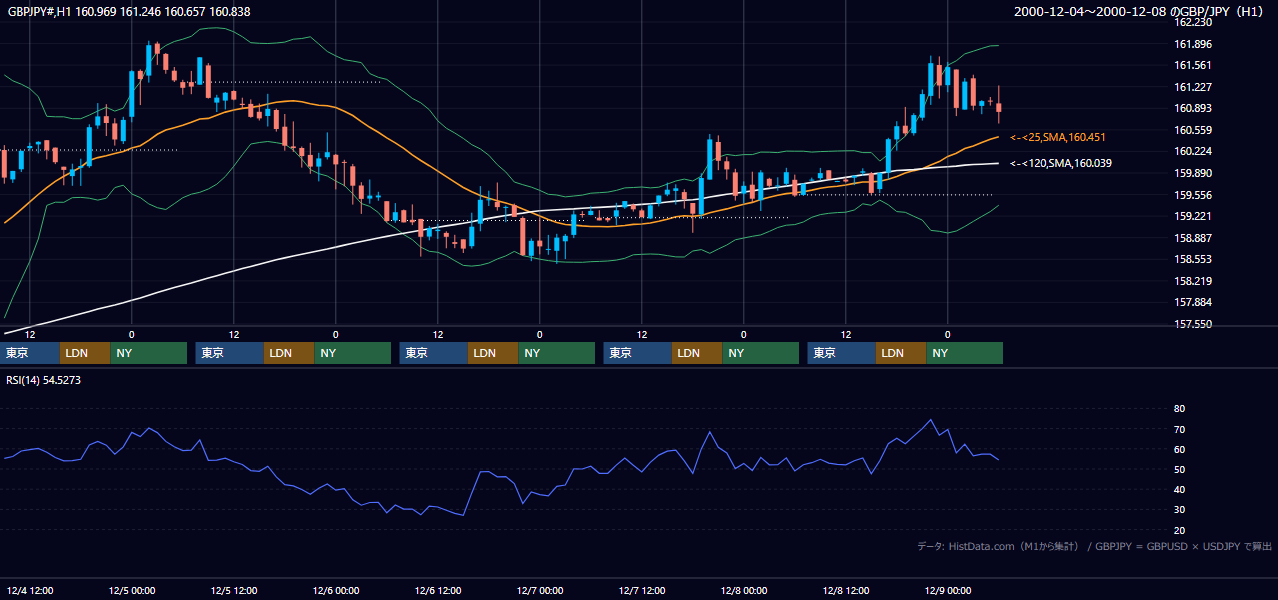The height and width of the screenshot is (600, 1278).
Task: Click price axis label 161.227
Action: 1193,87
